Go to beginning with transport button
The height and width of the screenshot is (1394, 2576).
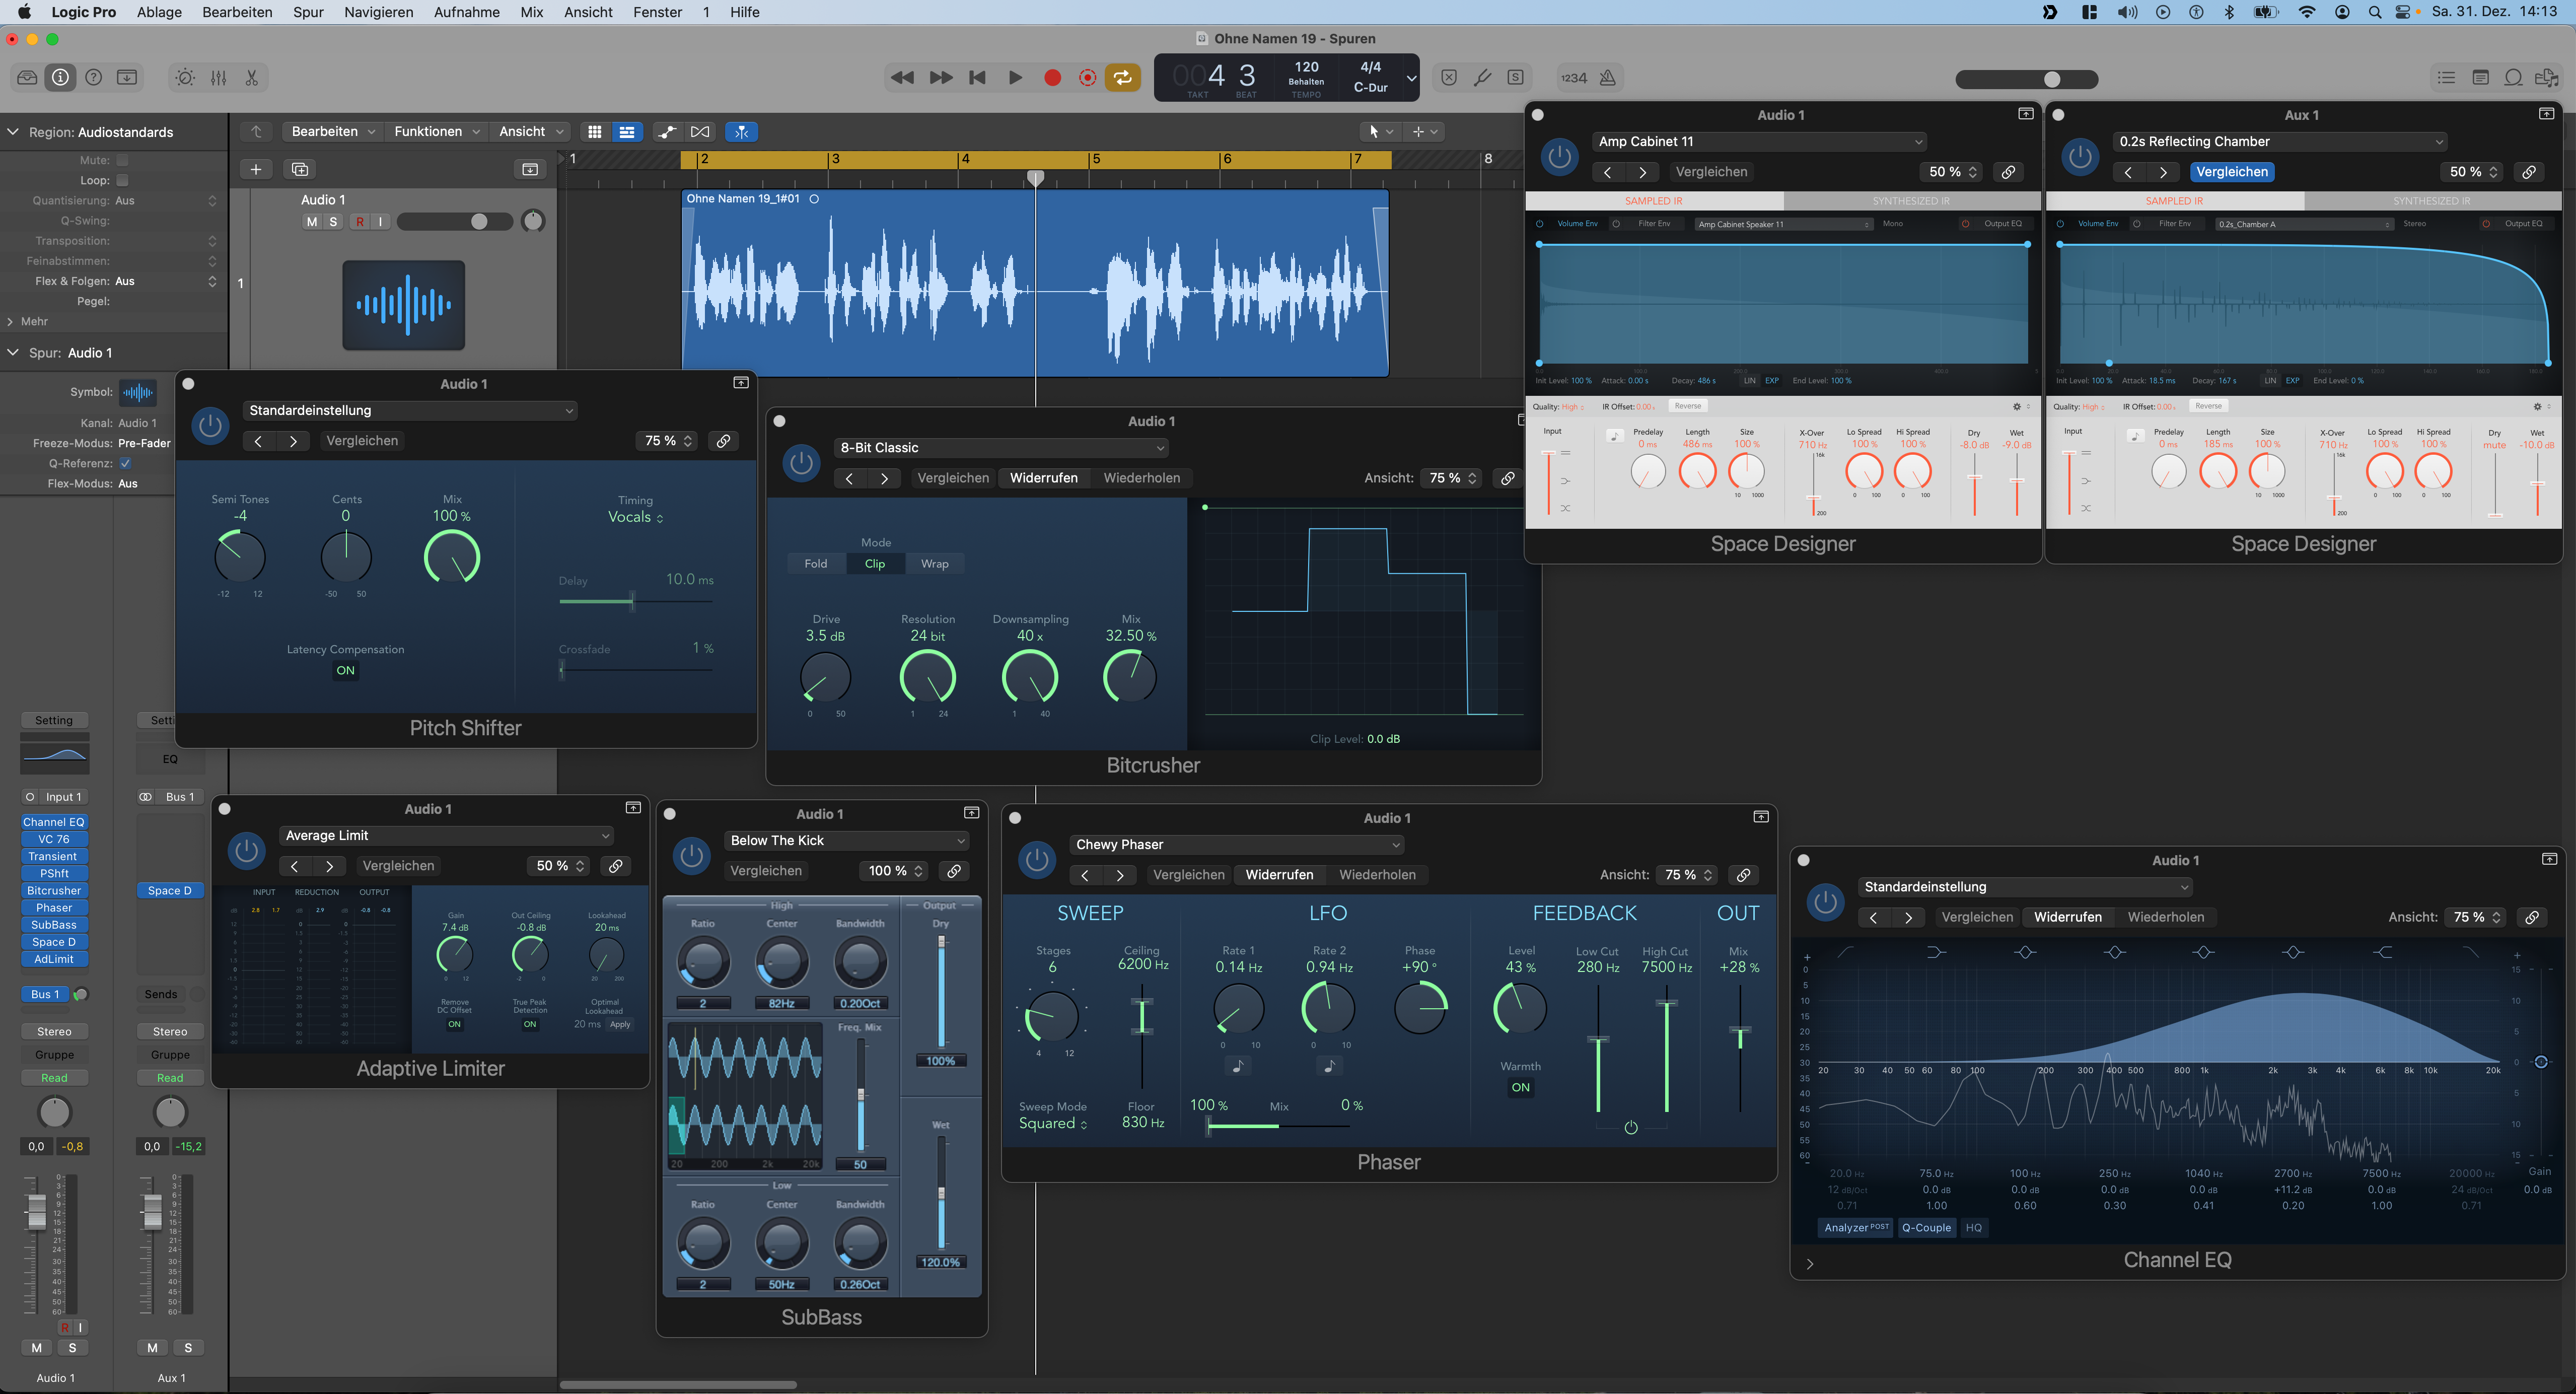977,77
